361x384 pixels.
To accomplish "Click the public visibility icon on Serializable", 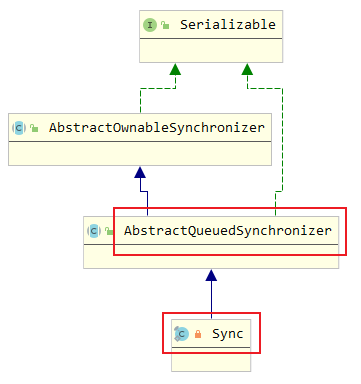I will pos(165,25).
